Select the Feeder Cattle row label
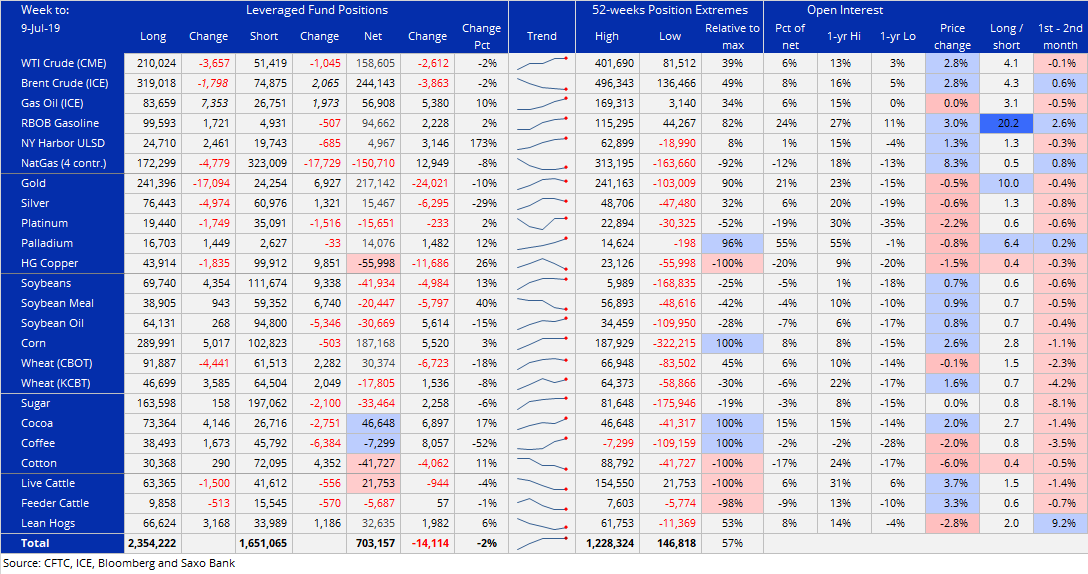The image size is (1088, 574). click(x=55, y=503)
